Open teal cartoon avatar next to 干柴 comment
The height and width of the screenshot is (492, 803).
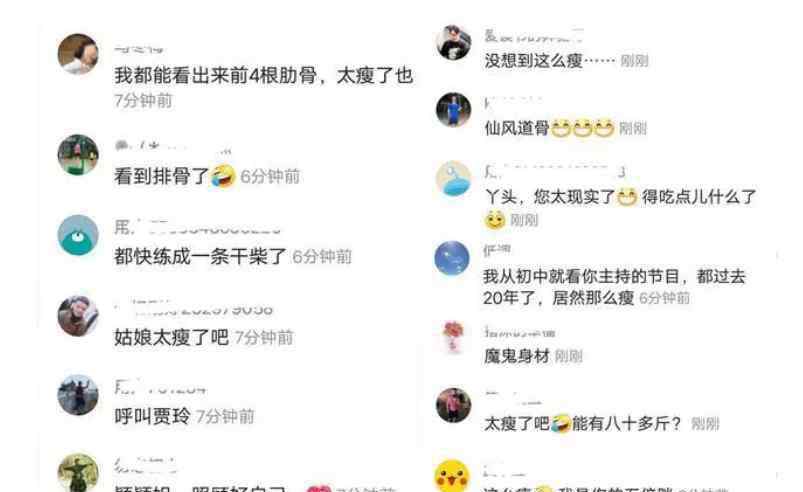pyautogui.click(x=78, y=235)
